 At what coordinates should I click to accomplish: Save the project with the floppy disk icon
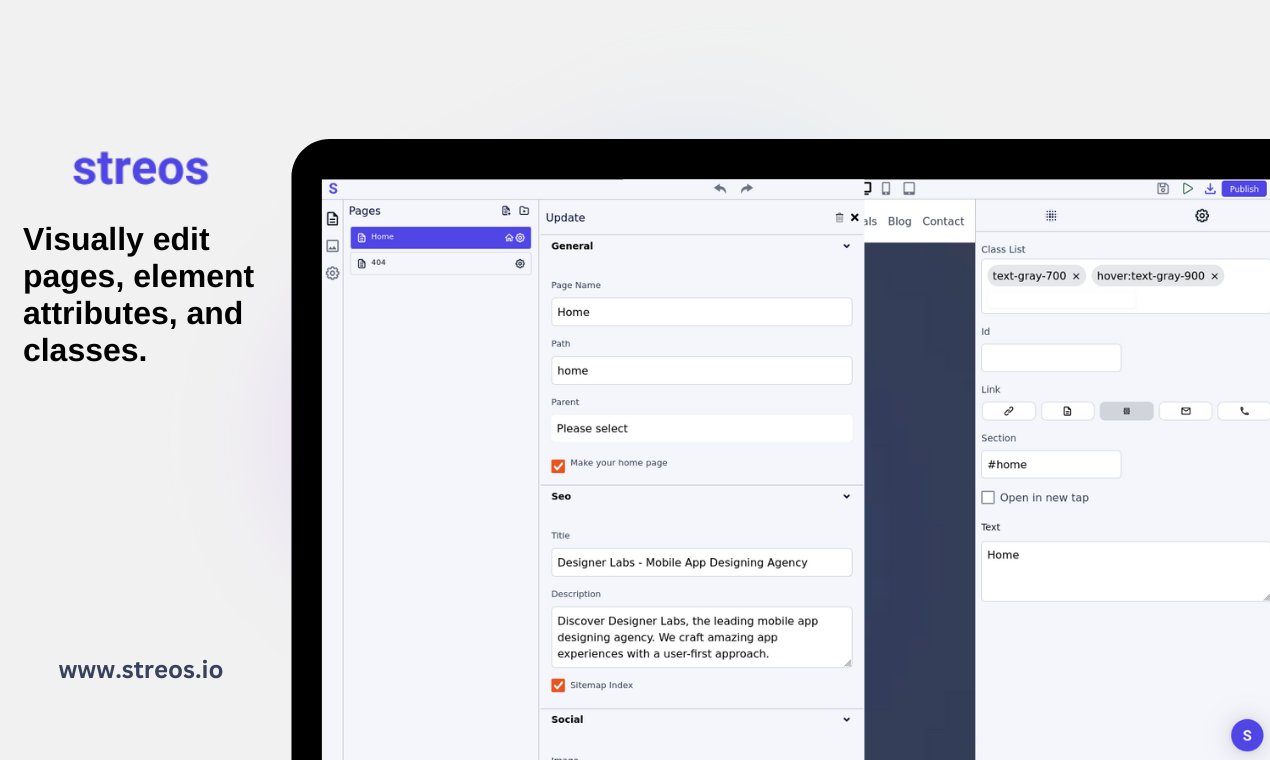[1163, 188]
